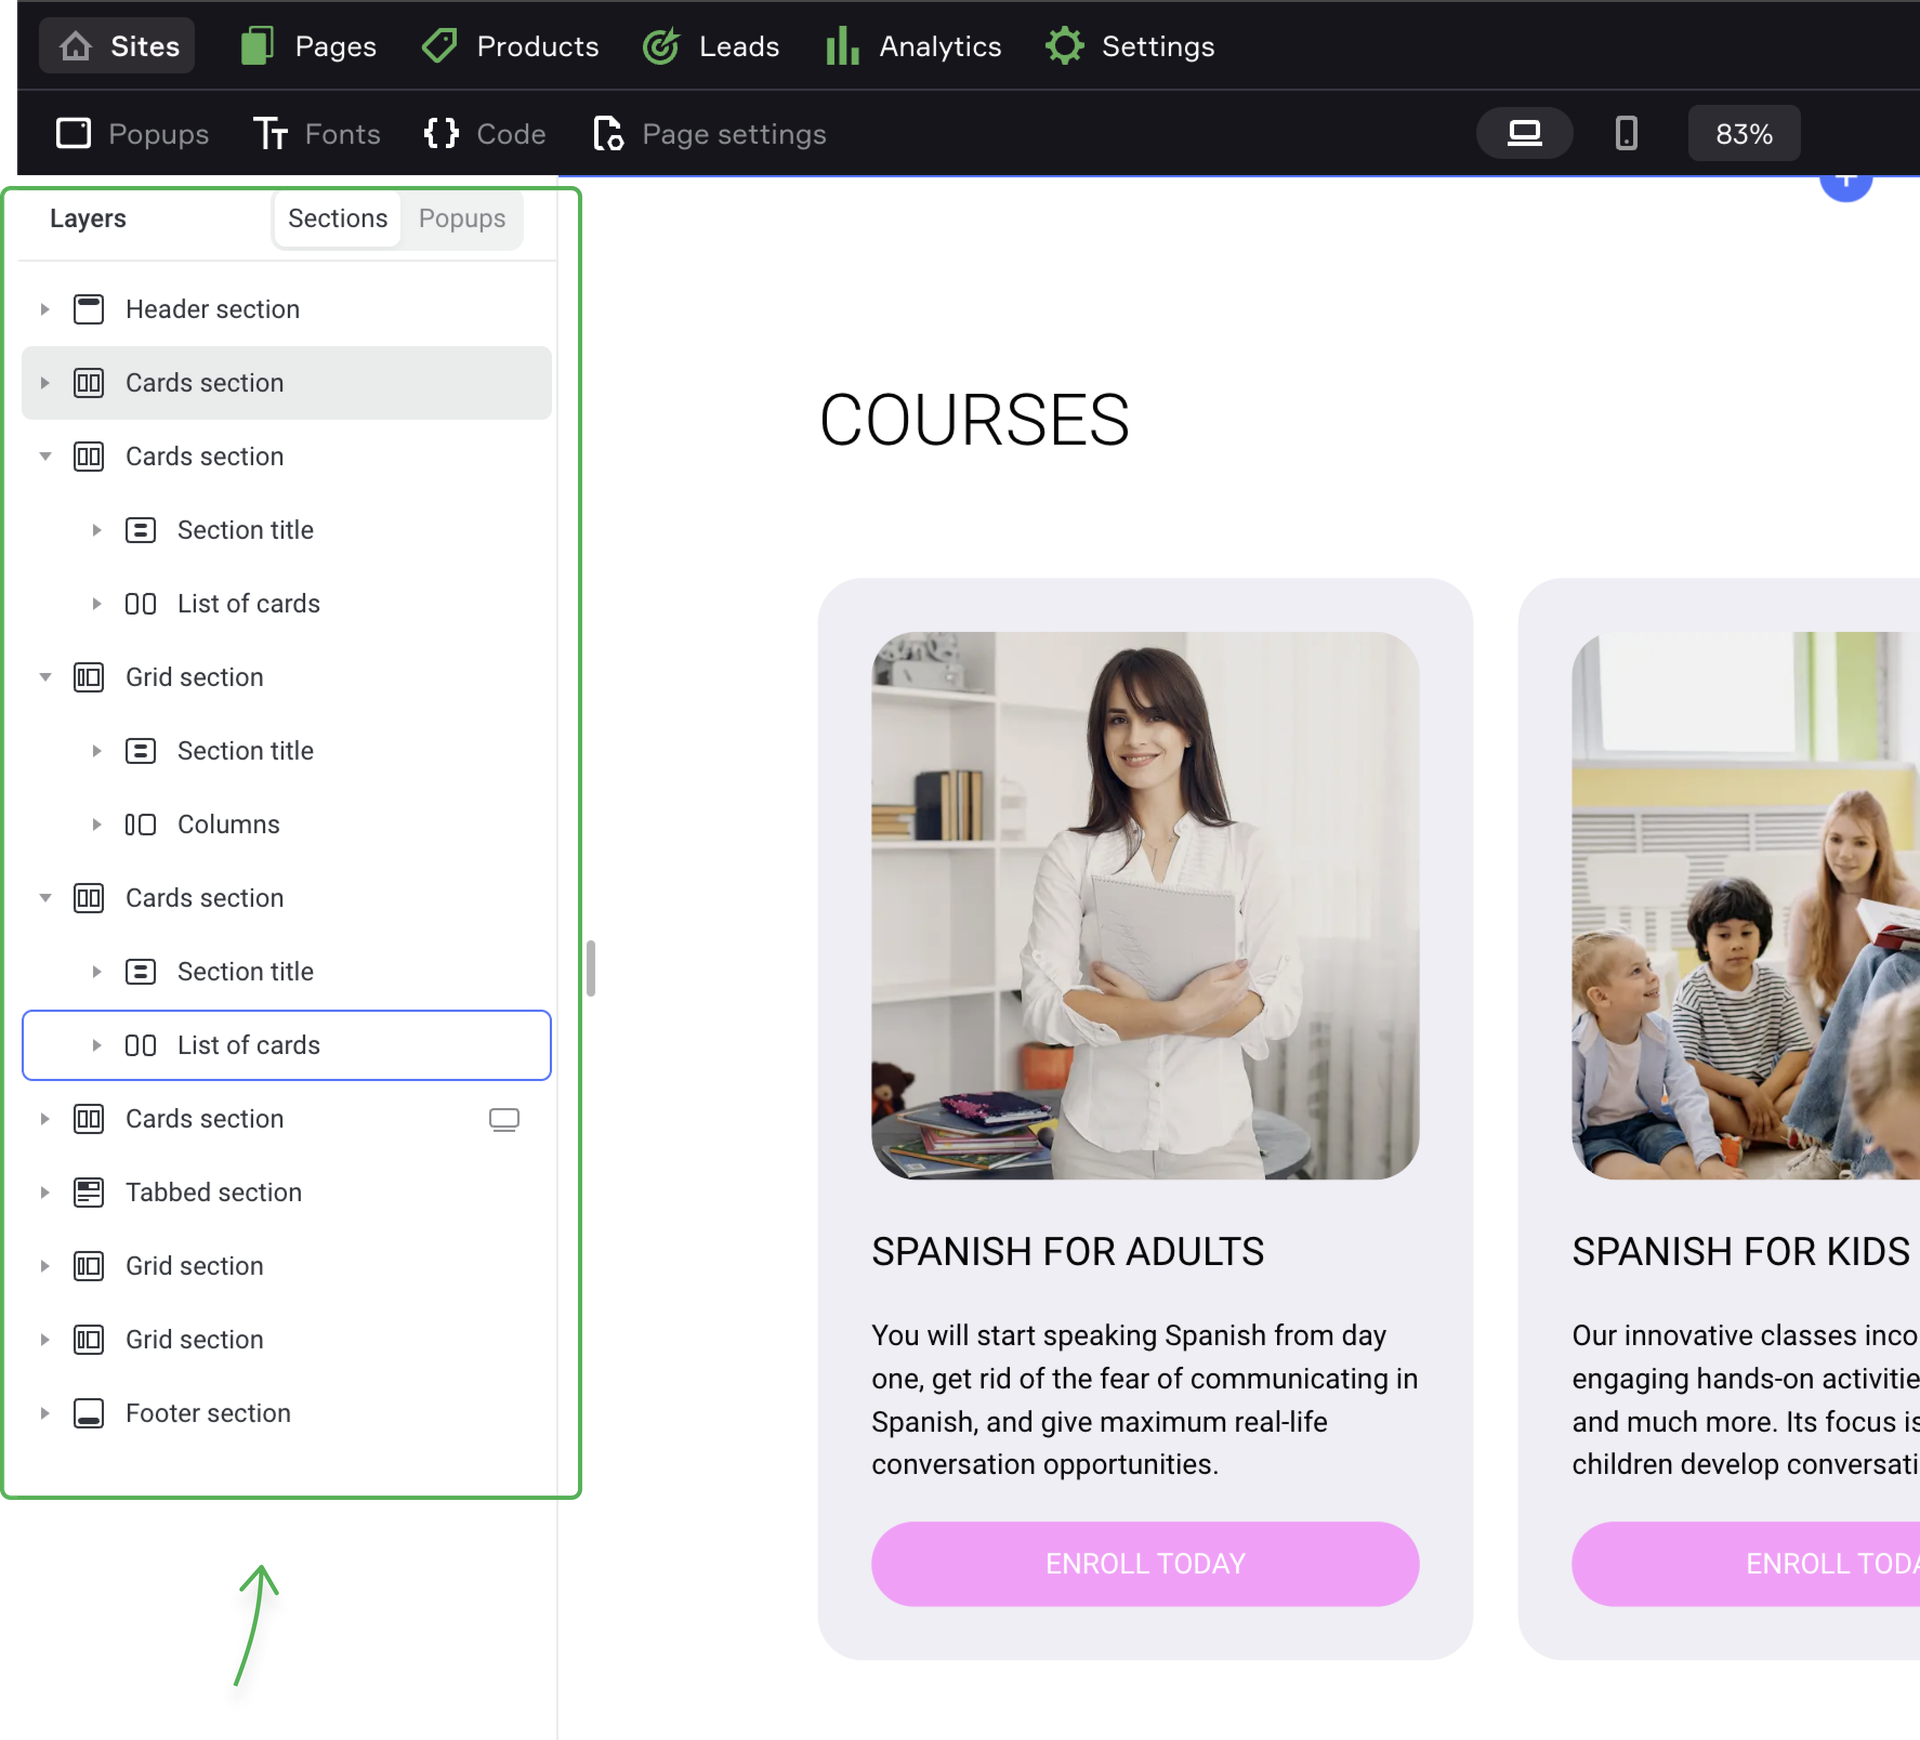Open the Code editor
Image resolution: width=1920 pixels, height=1740 pixels.
tap(485, 134)
